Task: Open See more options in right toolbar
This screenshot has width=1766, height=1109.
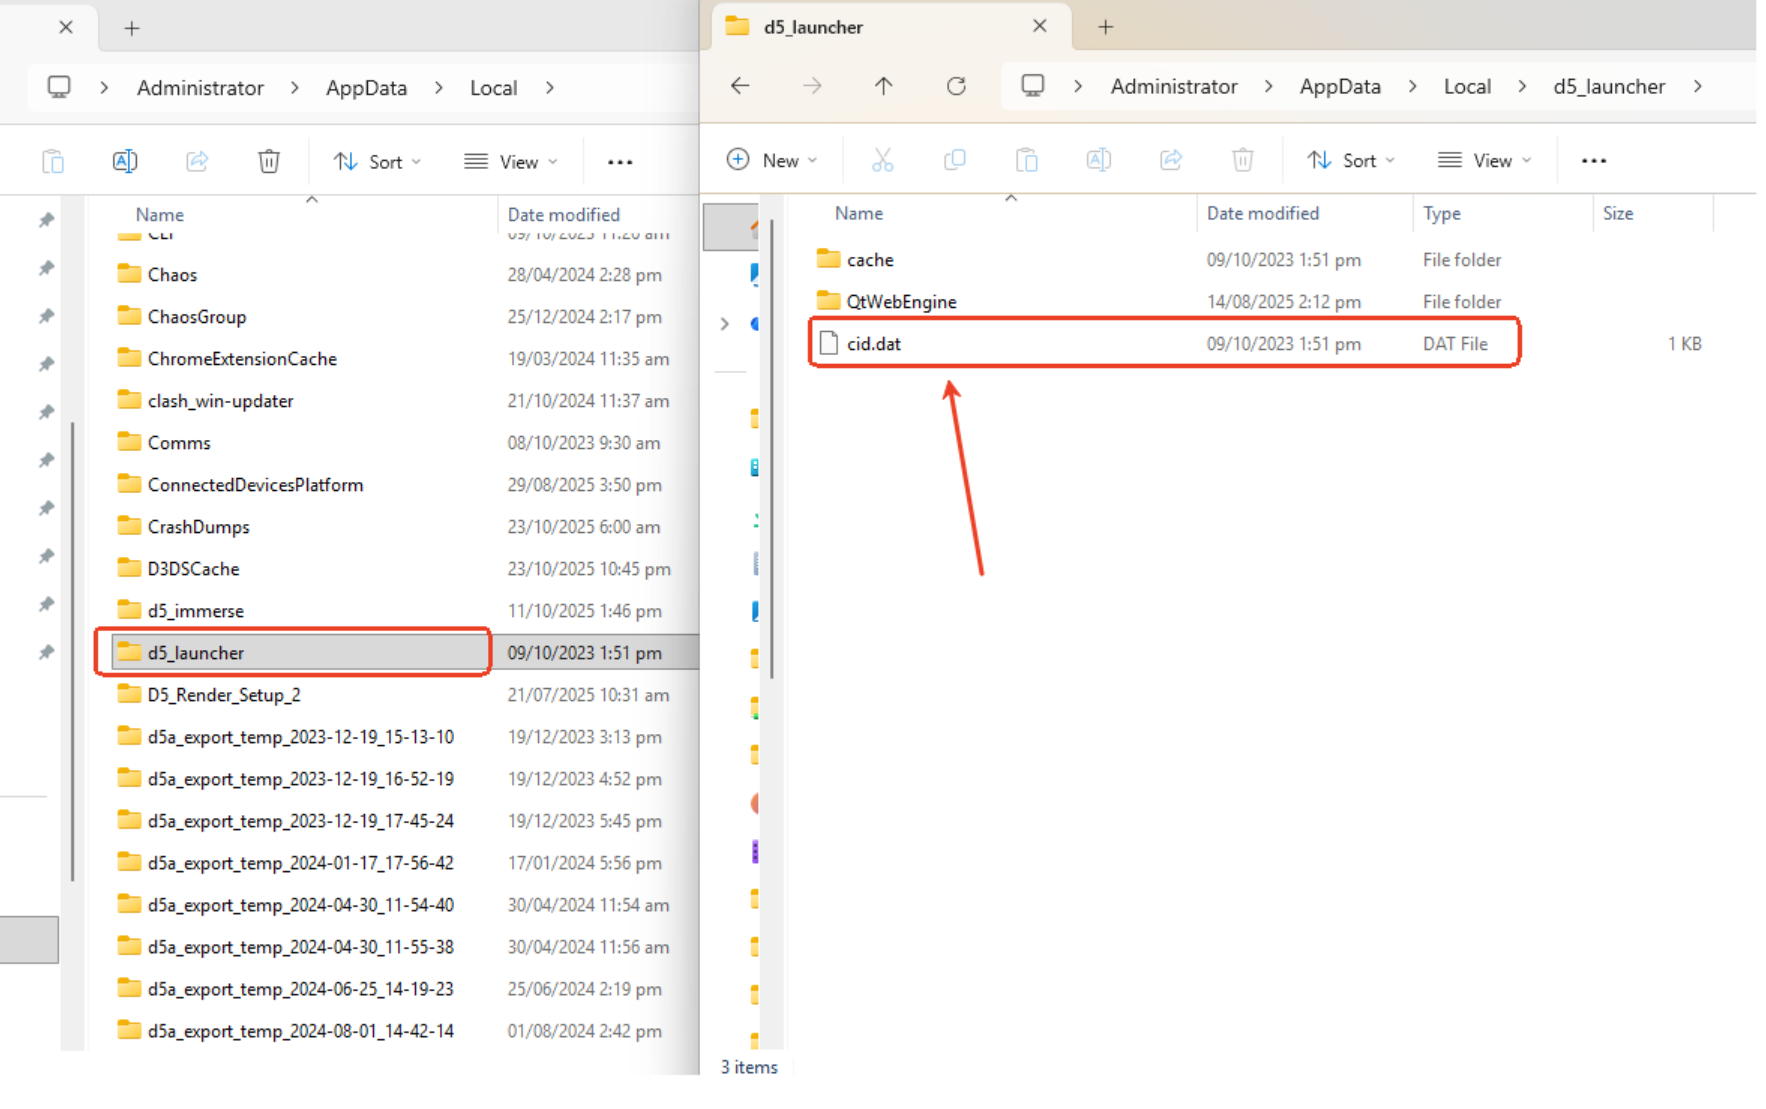Action: click(x=1593, y=161)
